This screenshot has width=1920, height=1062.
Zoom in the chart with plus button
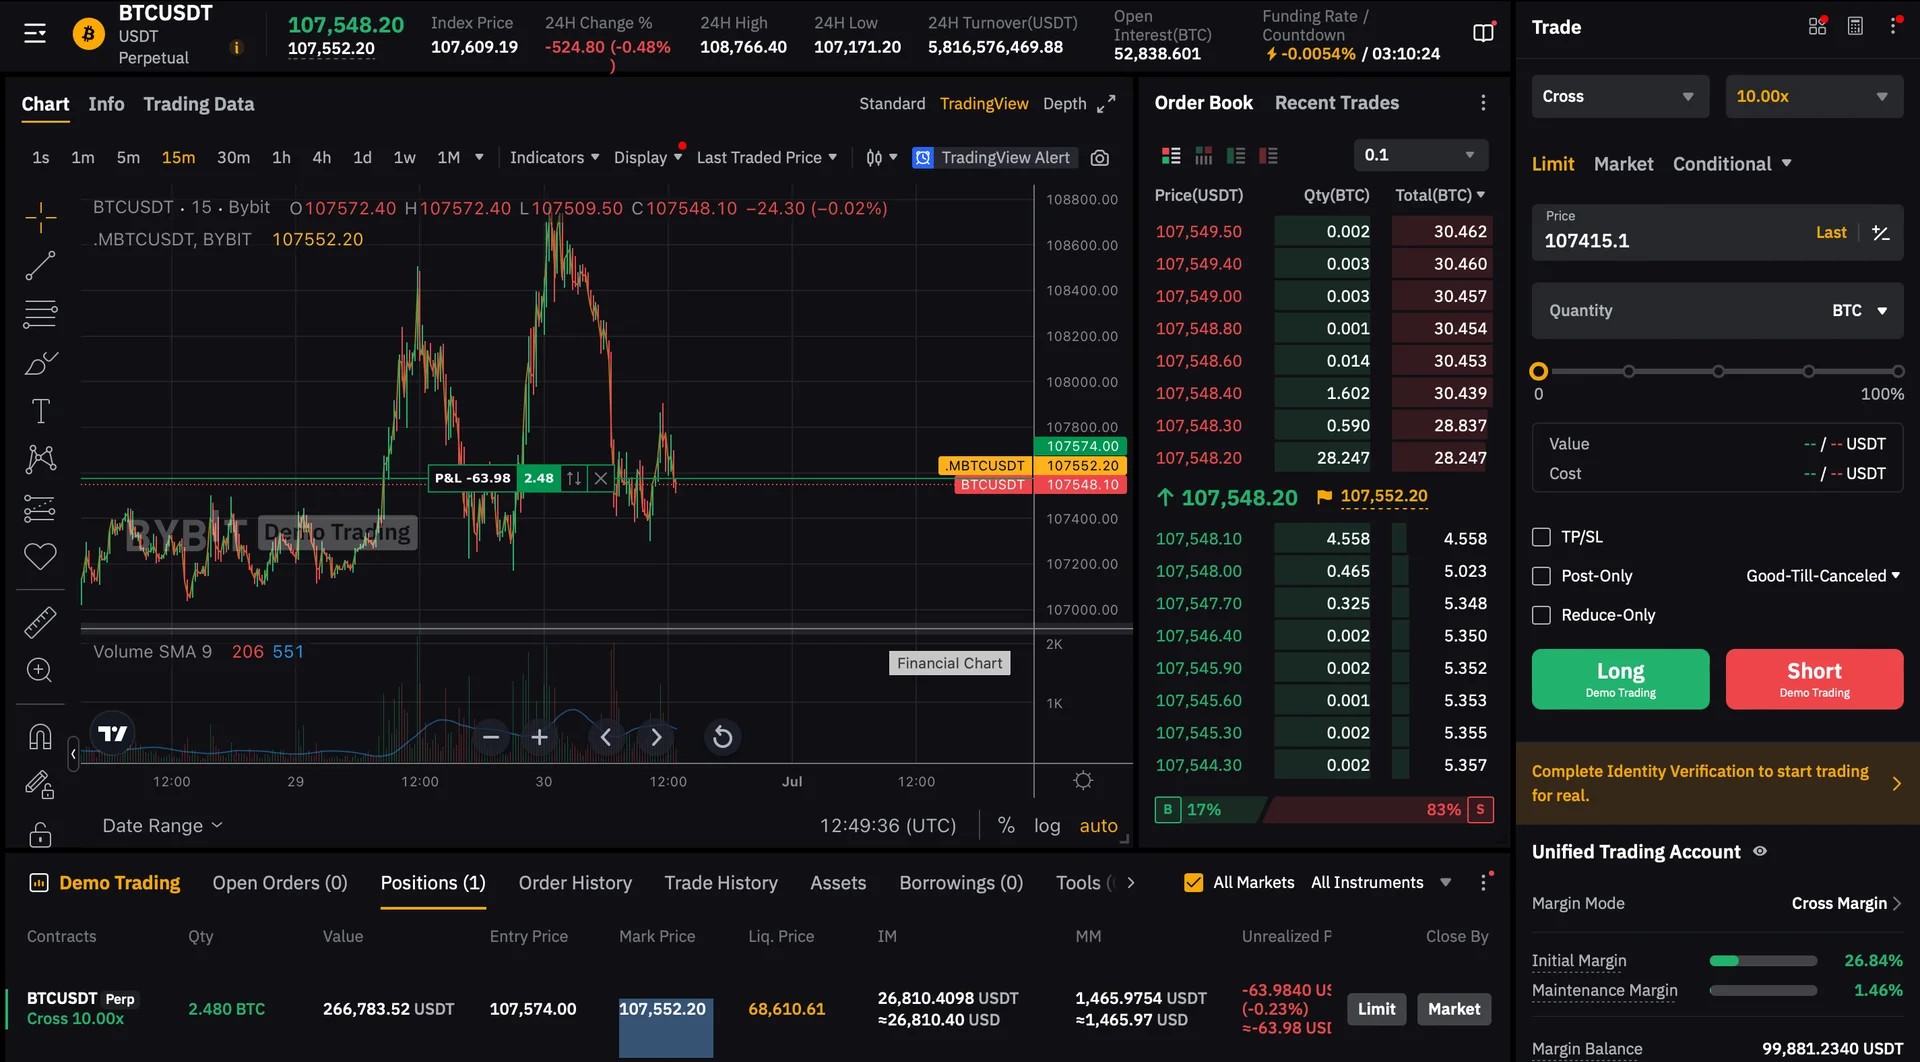click(x=539, y=738)
